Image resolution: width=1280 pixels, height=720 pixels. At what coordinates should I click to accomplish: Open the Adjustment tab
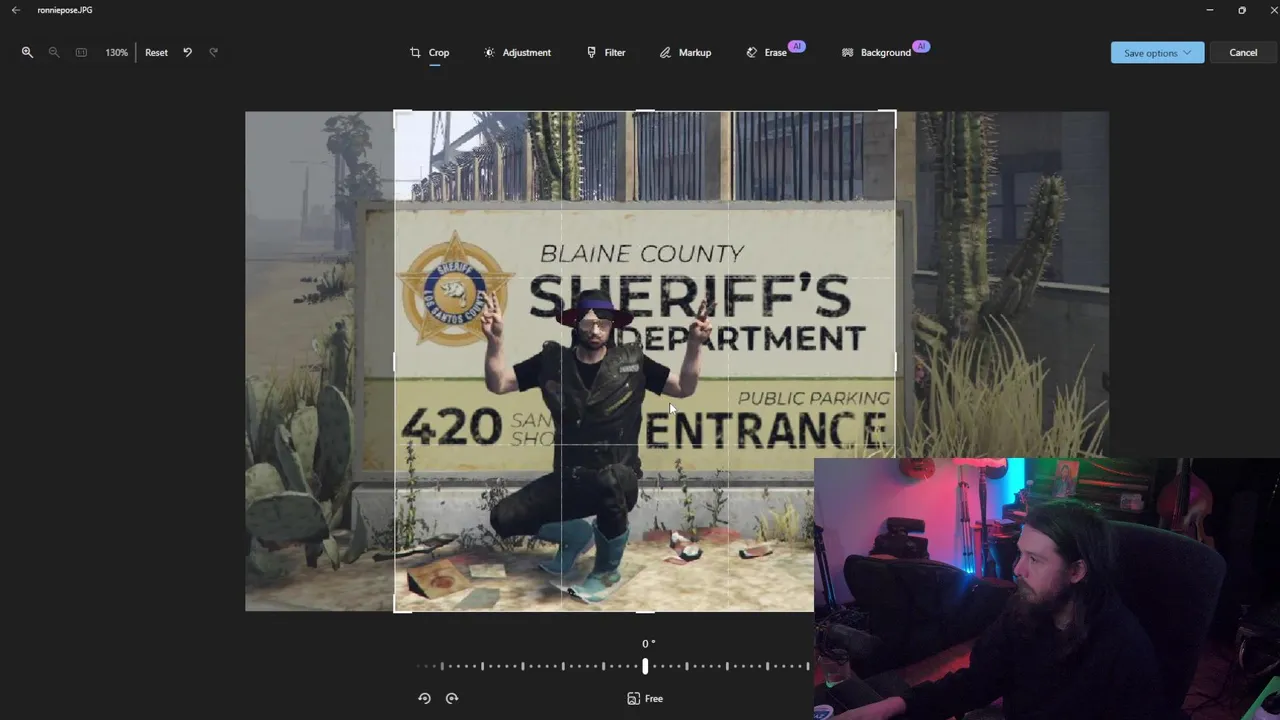pyautogui.click(x=517, y=52)
